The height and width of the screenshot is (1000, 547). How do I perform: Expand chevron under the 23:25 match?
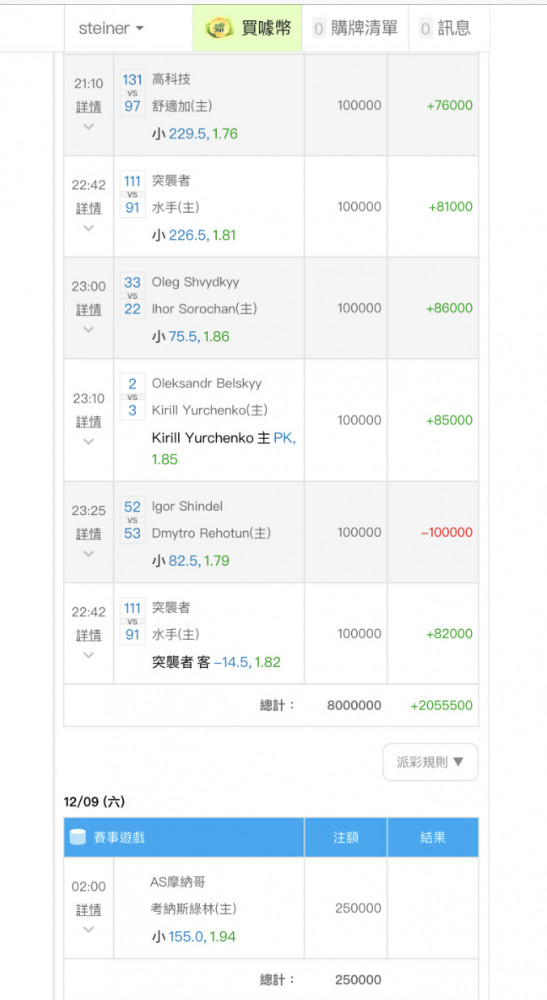(x=89, y=553)
